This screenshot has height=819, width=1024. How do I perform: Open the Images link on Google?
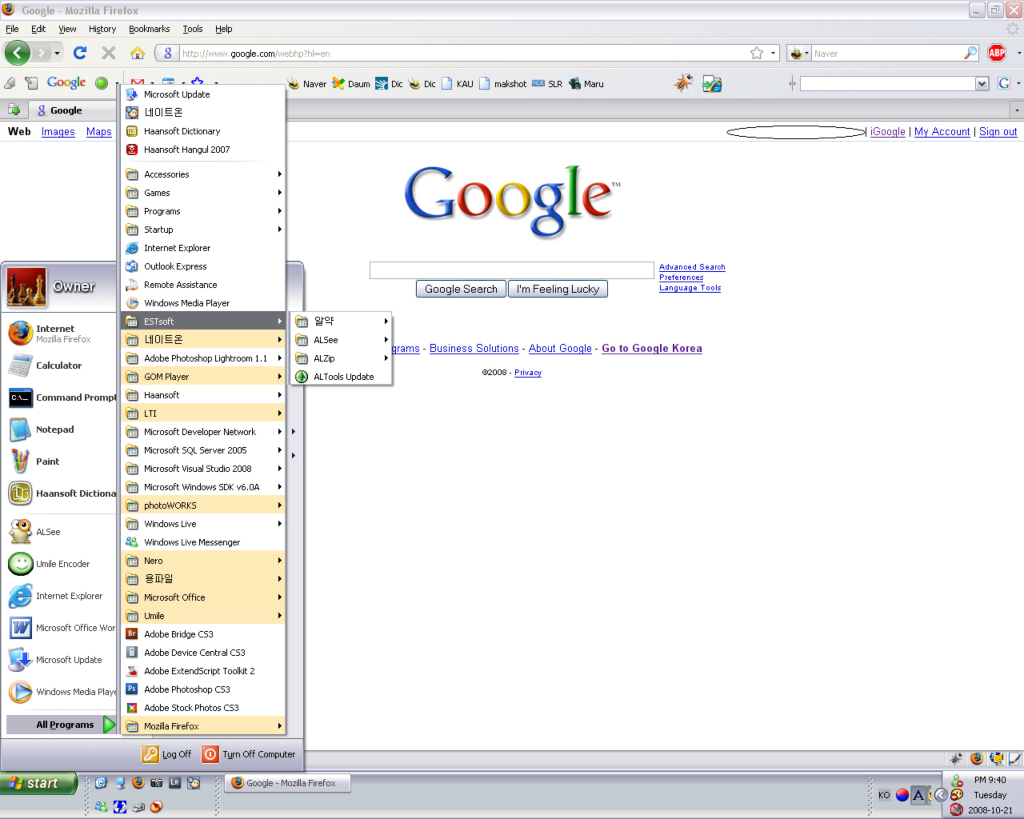pyautogui.click(x=58, y=132)
